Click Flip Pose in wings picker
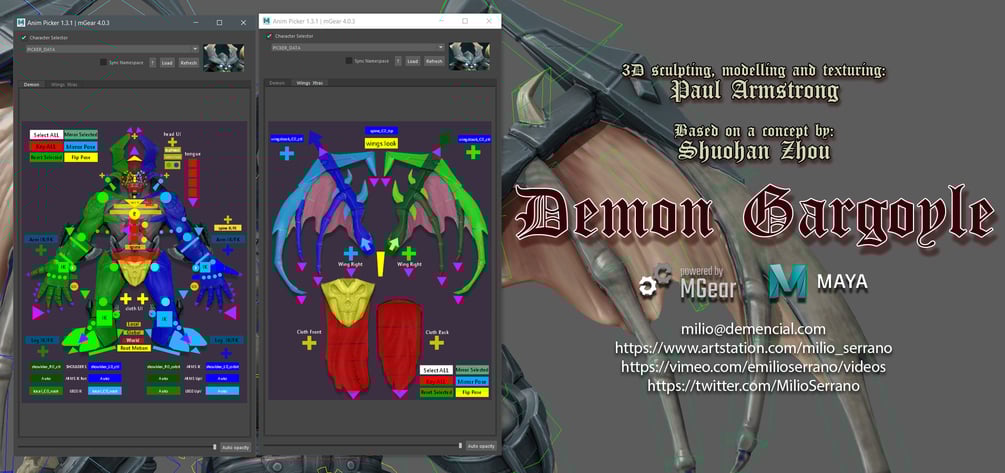1005x473 pixels. [472, 392]
